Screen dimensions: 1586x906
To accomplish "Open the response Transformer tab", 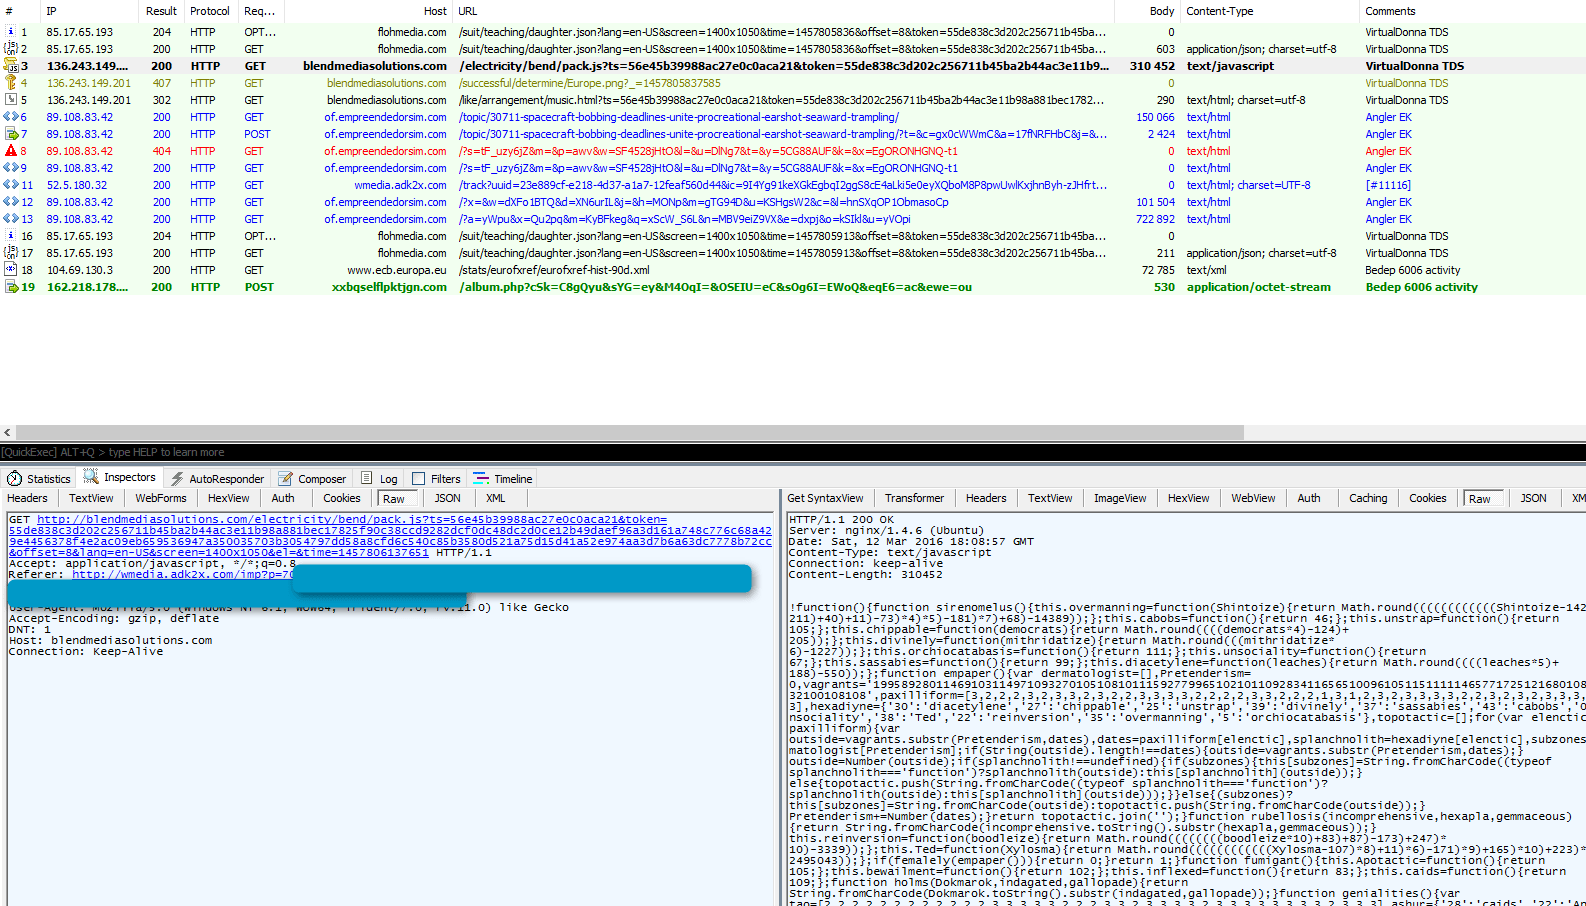I will coord(914,498).
